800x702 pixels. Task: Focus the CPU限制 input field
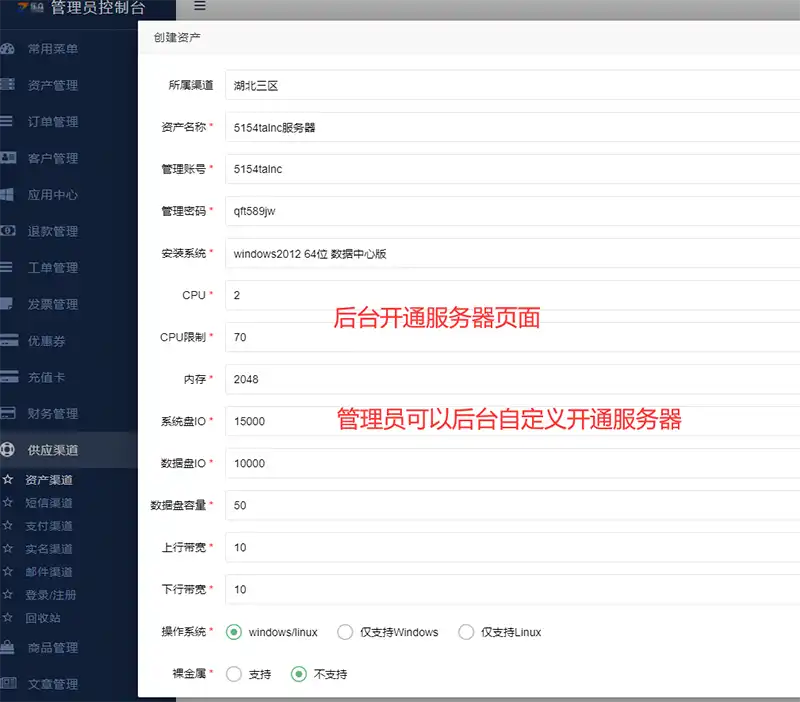pos(512,337)
